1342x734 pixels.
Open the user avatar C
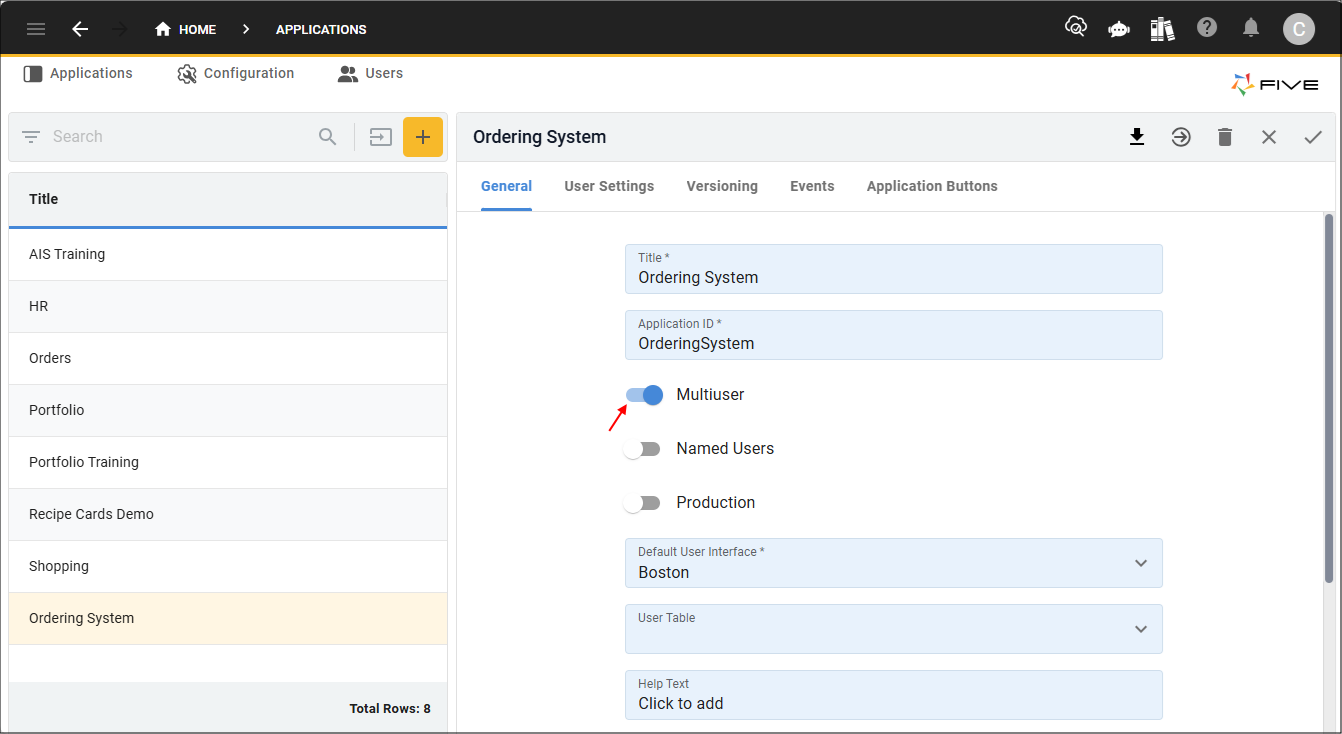point(1299,29)
